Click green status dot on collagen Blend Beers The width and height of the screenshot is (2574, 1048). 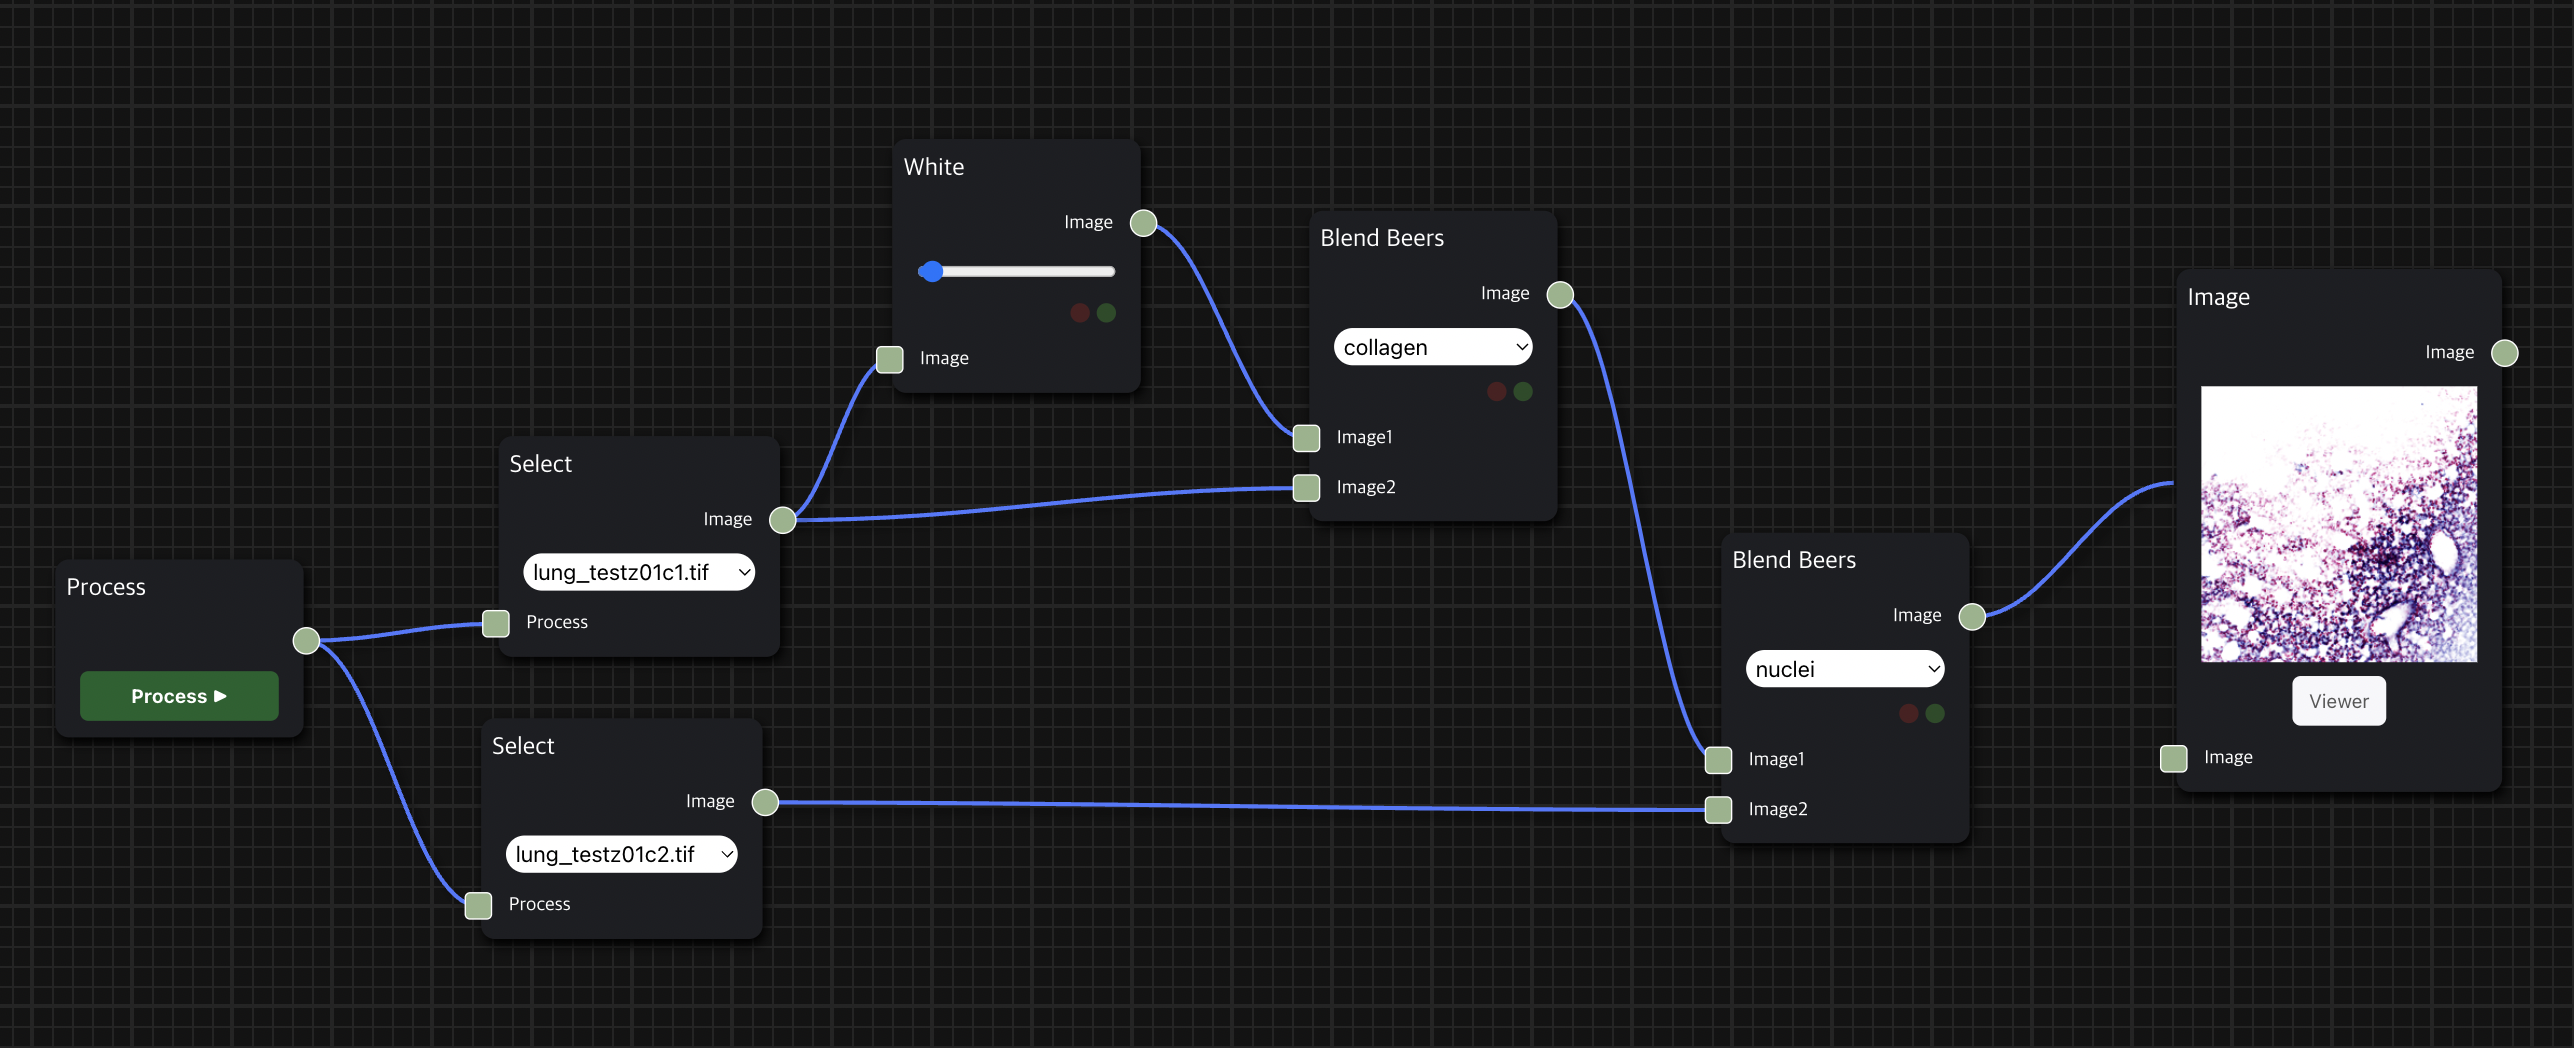(1523, 391)
